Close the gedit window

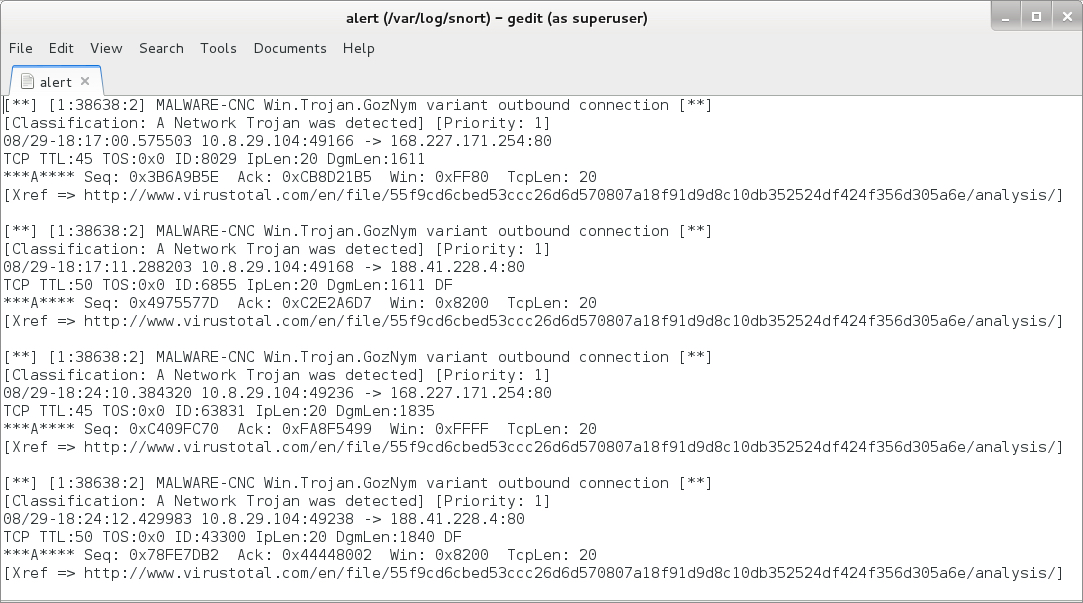1062,16
